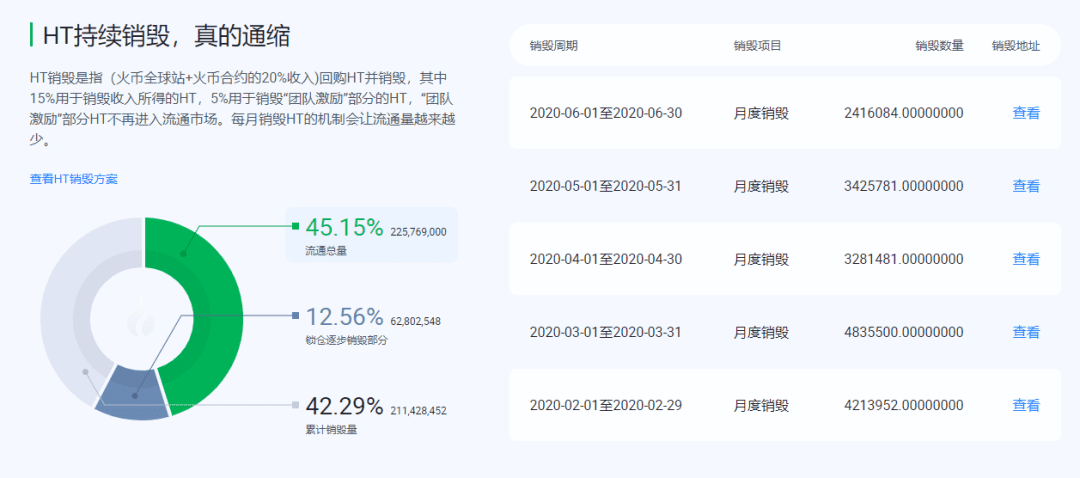1080x478 pixels.
Task: Click 月度销毁 in the February 2020 row
Action: click(761, 405)
